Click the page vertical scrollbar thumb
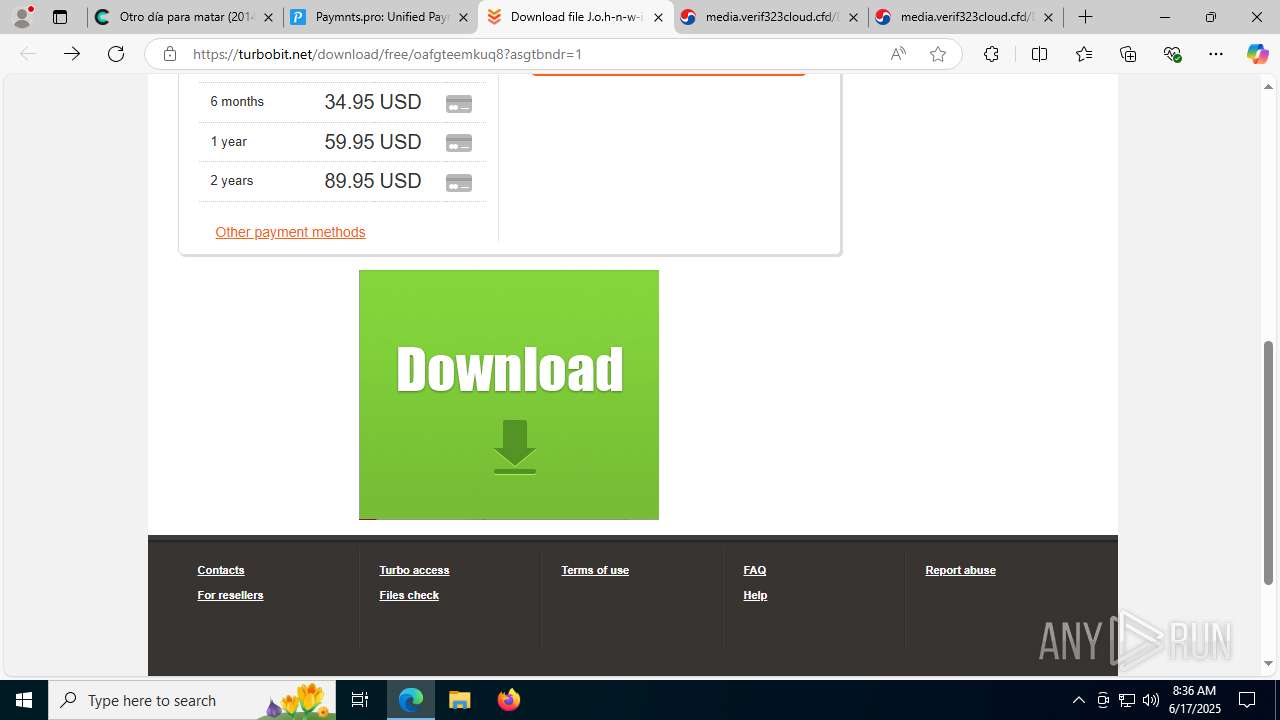Image resolution: width=1280 pixels, height=720 pixels. click(1269, 463)
